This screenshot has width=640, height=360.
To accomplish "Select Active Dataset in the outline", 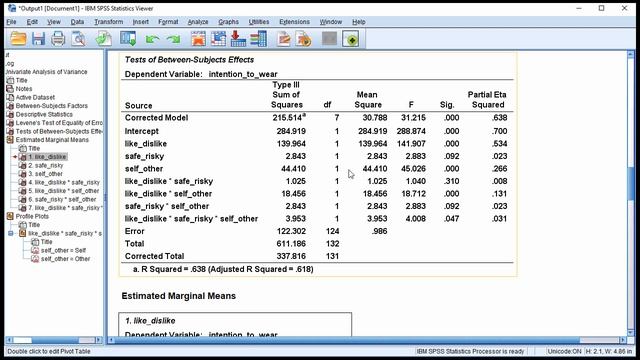I will [35, 97].
